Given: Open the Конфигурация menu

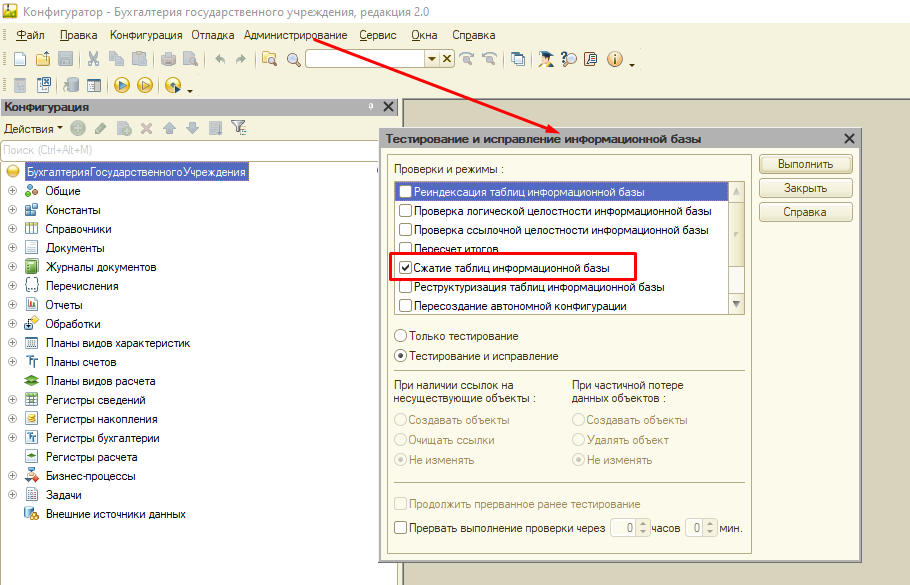Looking at the screenshot, I should point(146,35).
